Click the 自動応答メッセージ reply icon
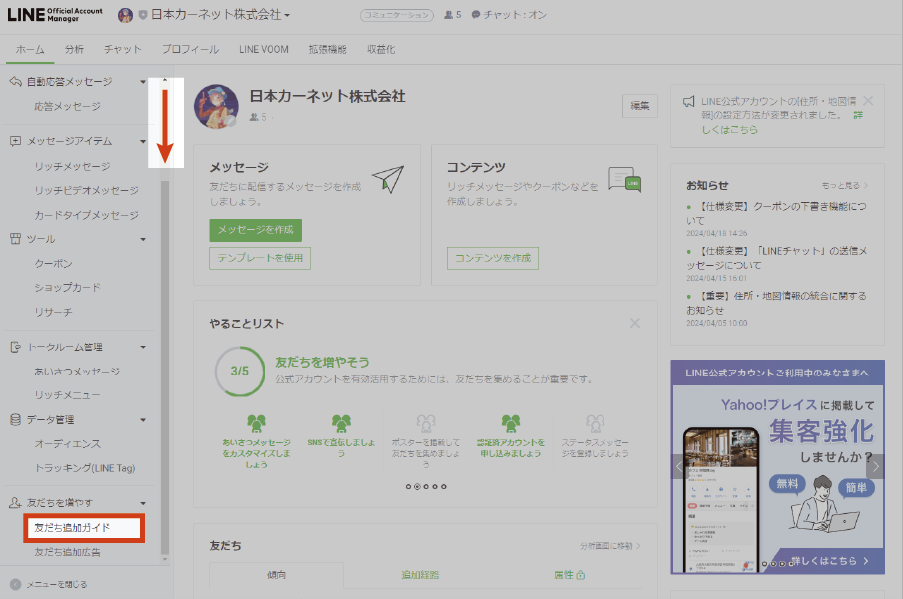 (16, 82)
